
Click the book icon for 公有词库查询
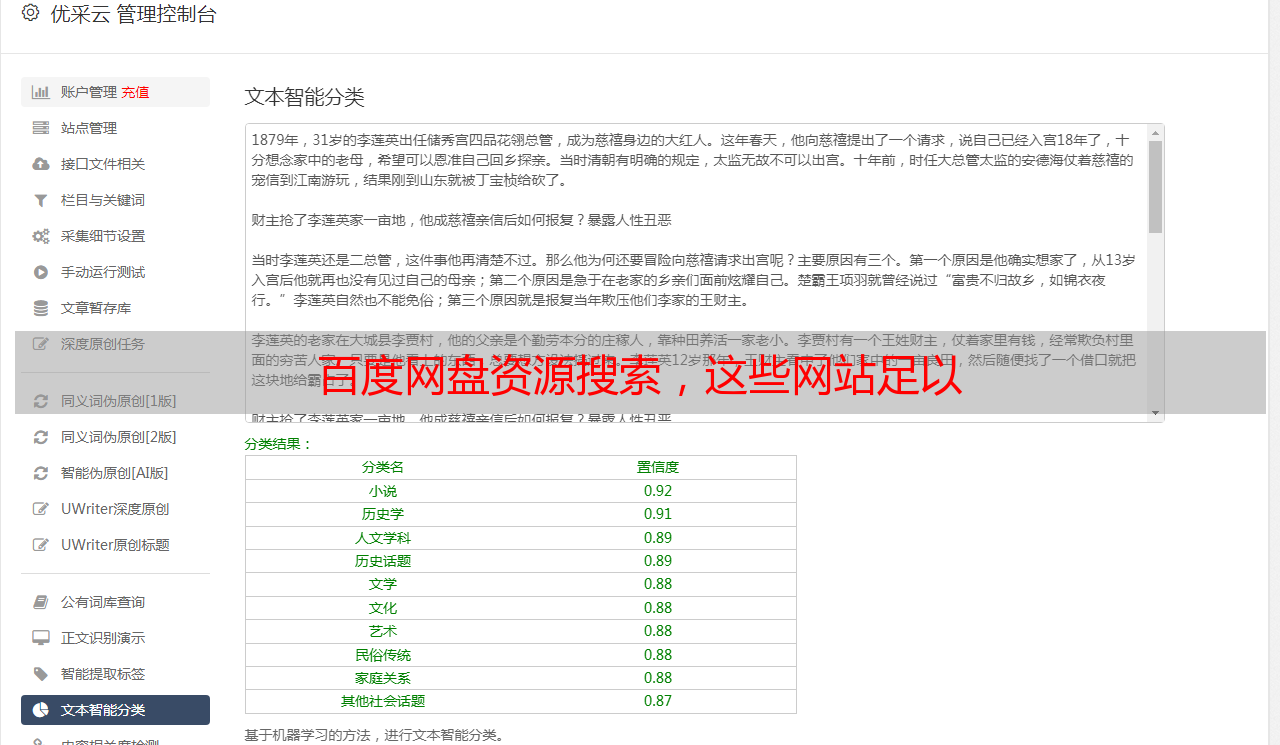point(41,602)
